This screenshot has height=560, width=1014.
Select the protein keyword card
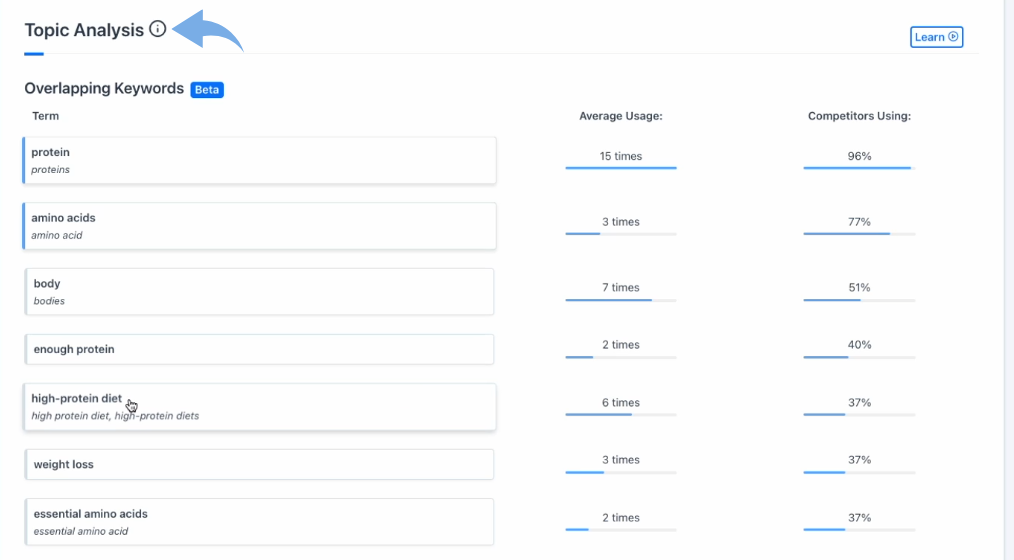[x=259, y=160]
